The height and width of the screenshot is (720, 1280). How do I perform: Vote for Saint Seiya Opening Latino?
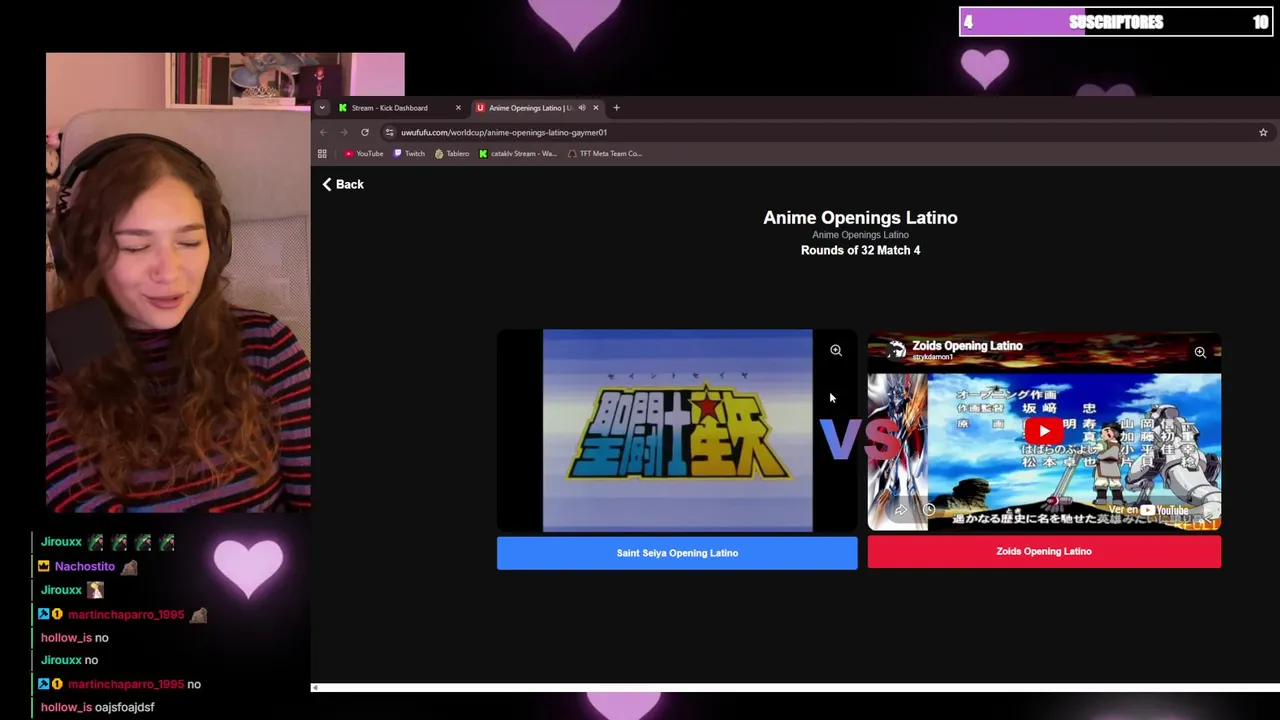(x=677, y=553)
